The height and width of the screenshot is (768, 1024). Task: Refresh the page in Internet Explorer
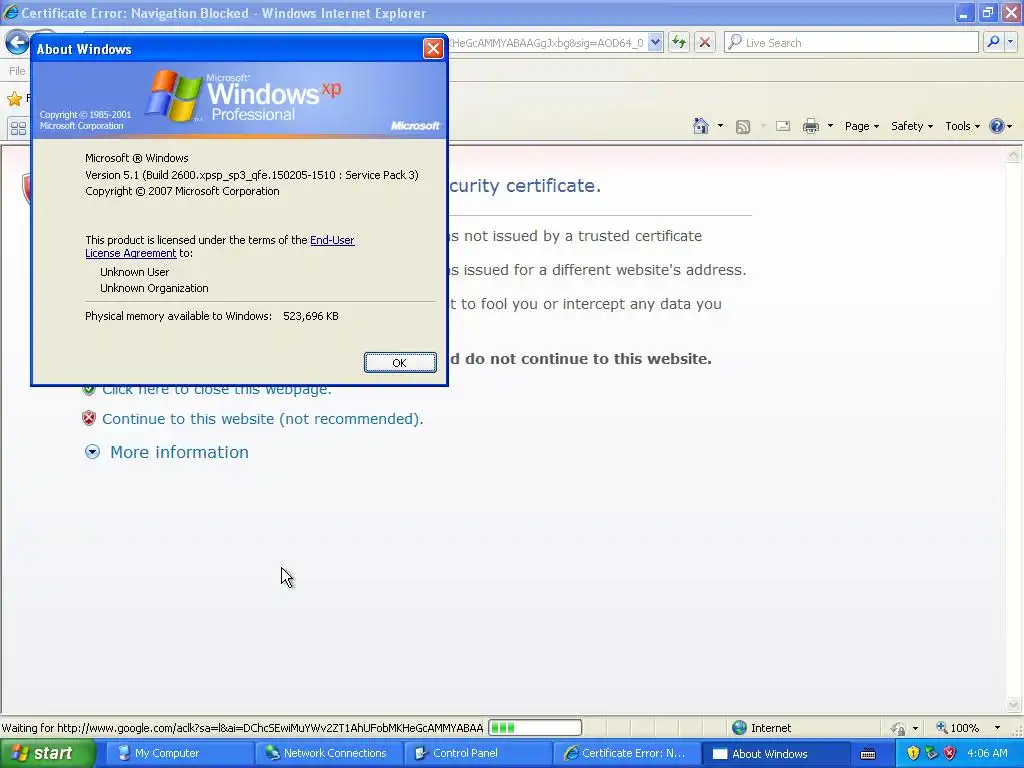coord(679,42)
